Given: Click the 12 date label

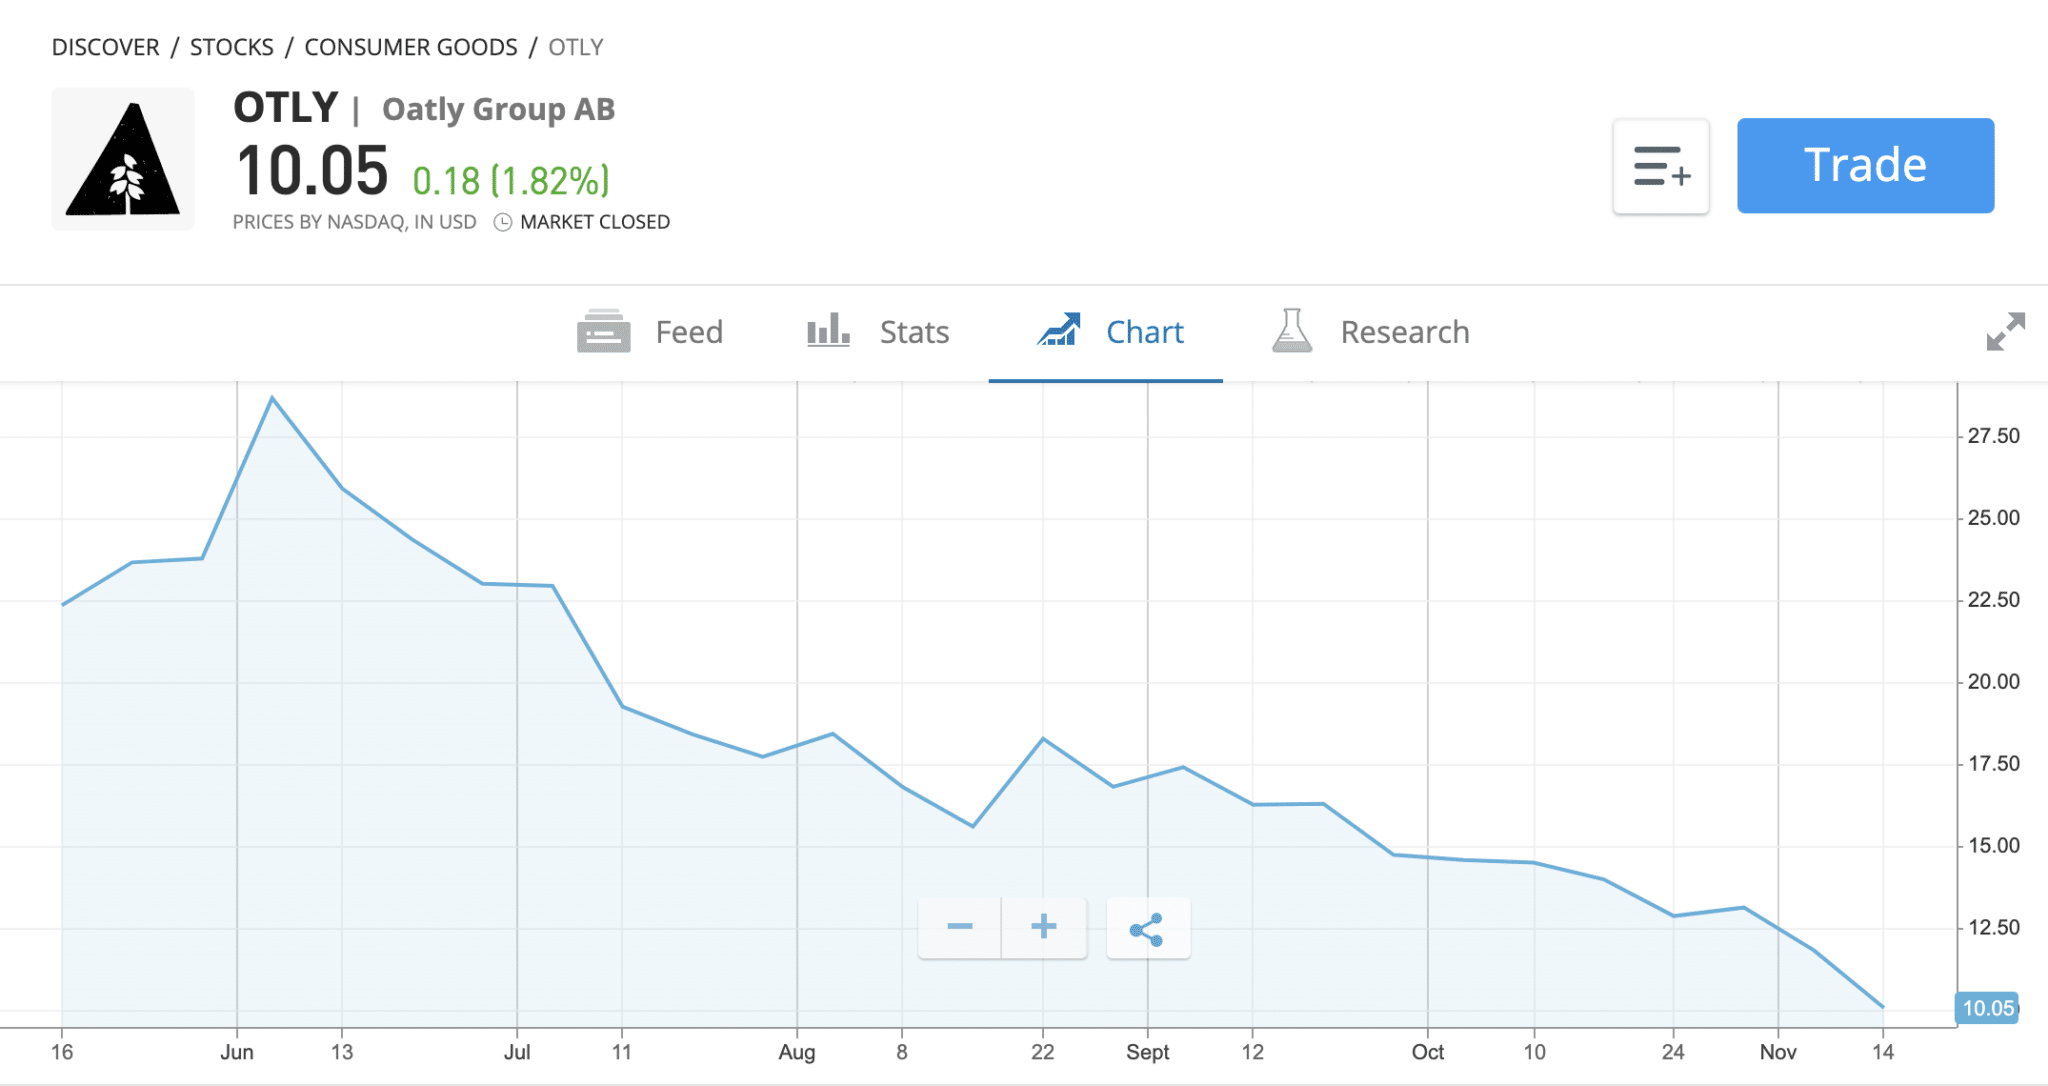Looking at the screenshot, I should pyautogui.click(x=1253, y=1052).
